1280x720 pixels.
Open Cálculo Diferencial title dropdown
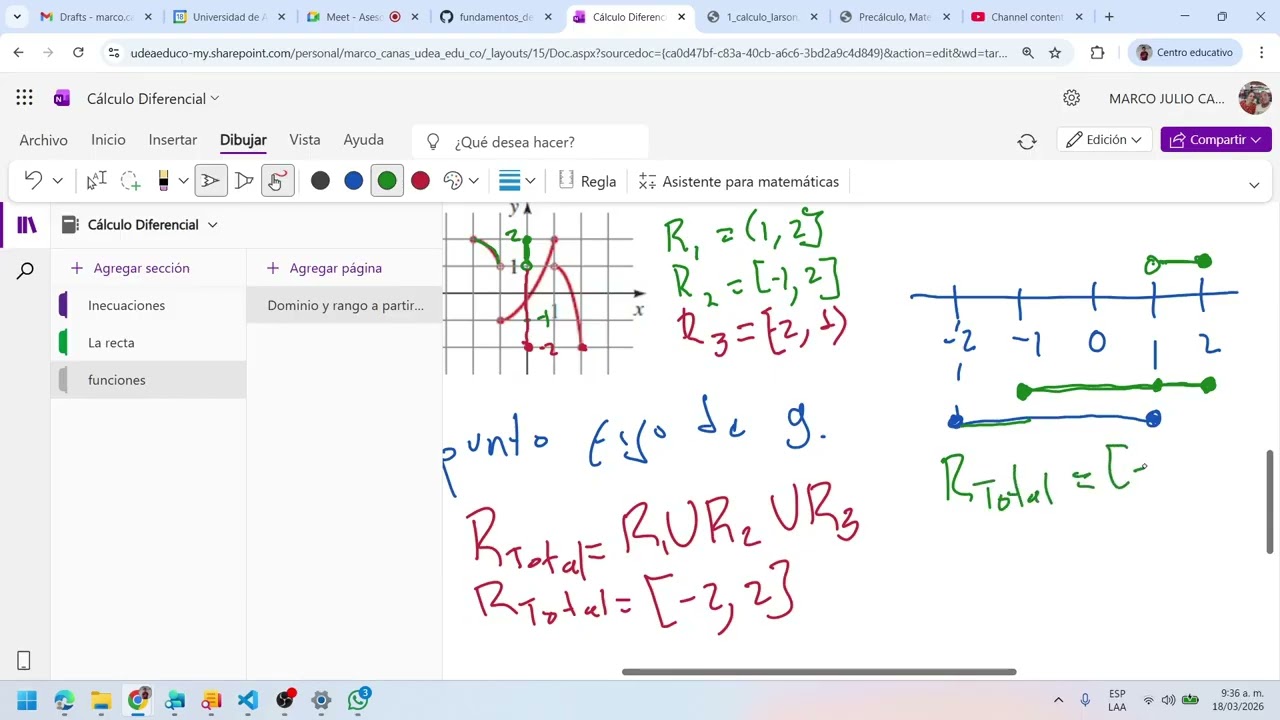(153, 98)
